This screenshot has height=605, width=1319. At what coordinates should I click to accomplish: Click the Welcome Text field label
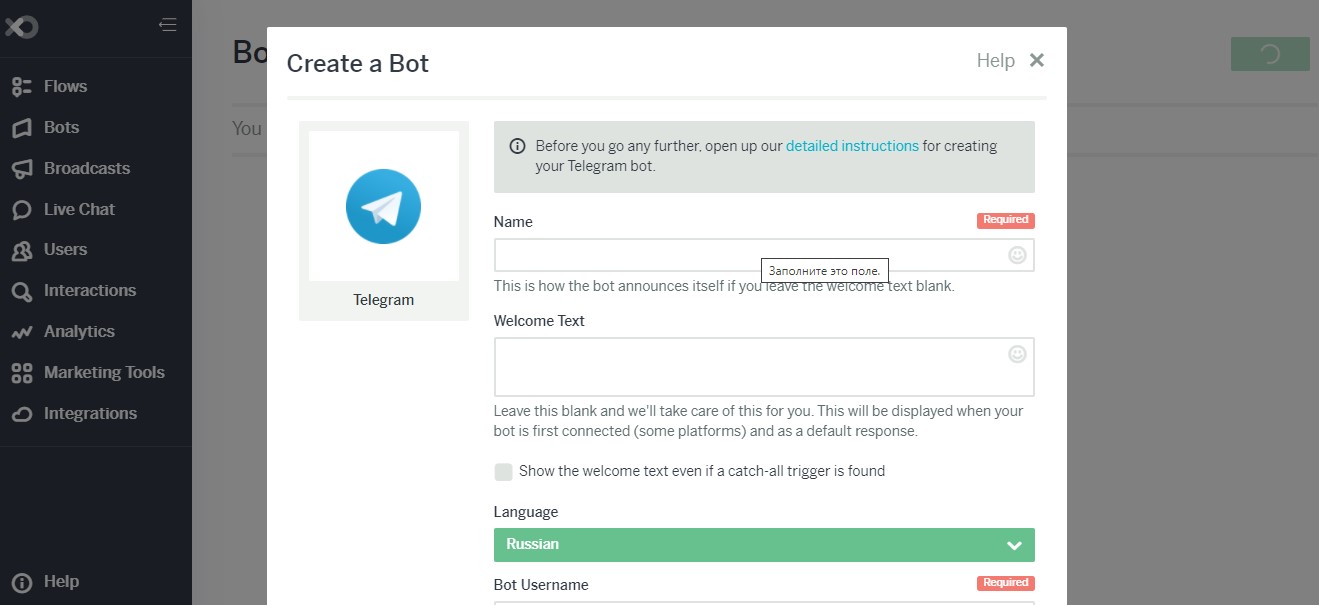point(540,321)
